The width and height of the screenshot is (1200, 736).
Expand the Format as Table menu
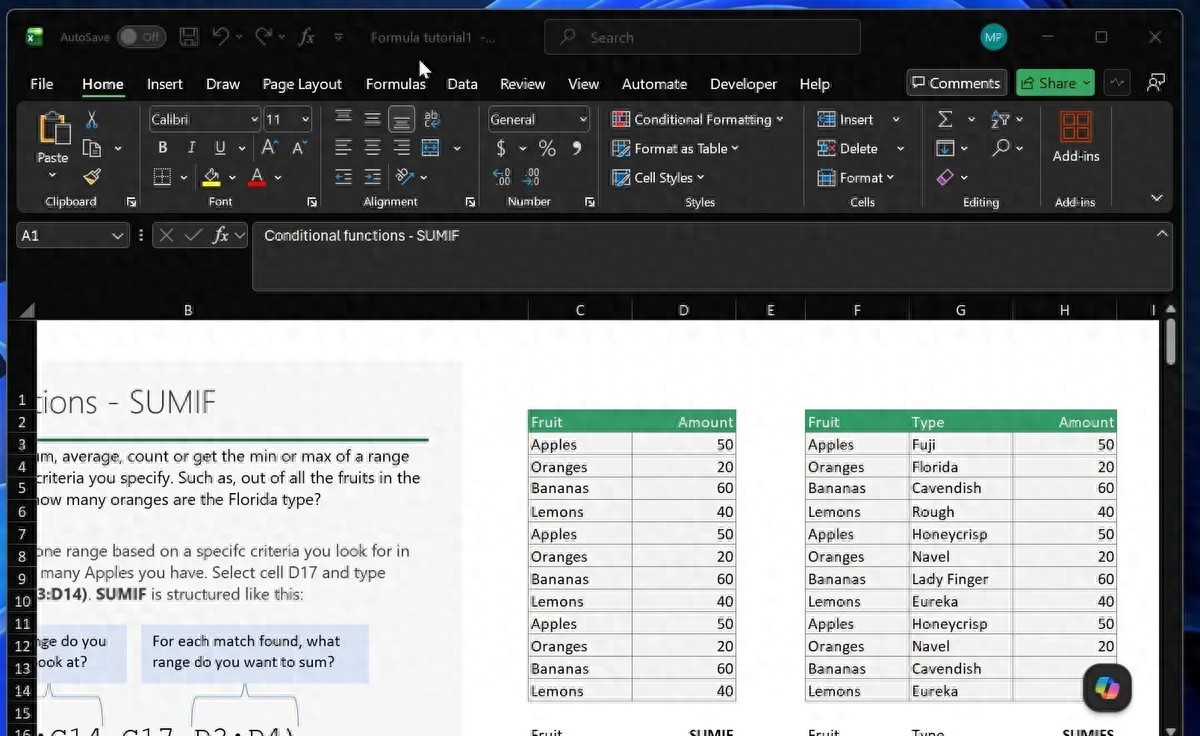click(x=675, y=148)
